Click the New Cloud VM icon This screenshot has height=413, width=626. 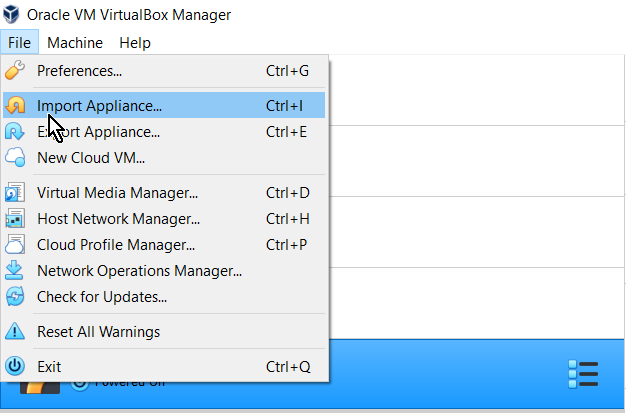click(15, 157)
